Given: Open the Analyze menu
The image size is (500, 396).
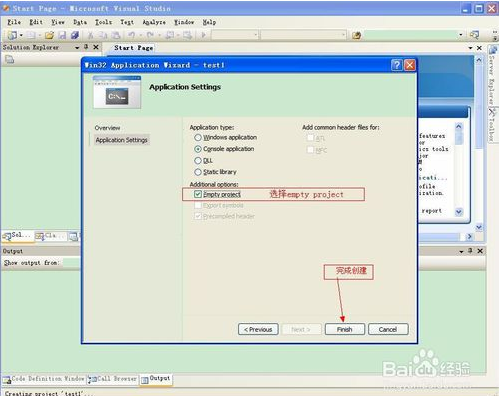Looking at the screenshot, I should (154, 22).
